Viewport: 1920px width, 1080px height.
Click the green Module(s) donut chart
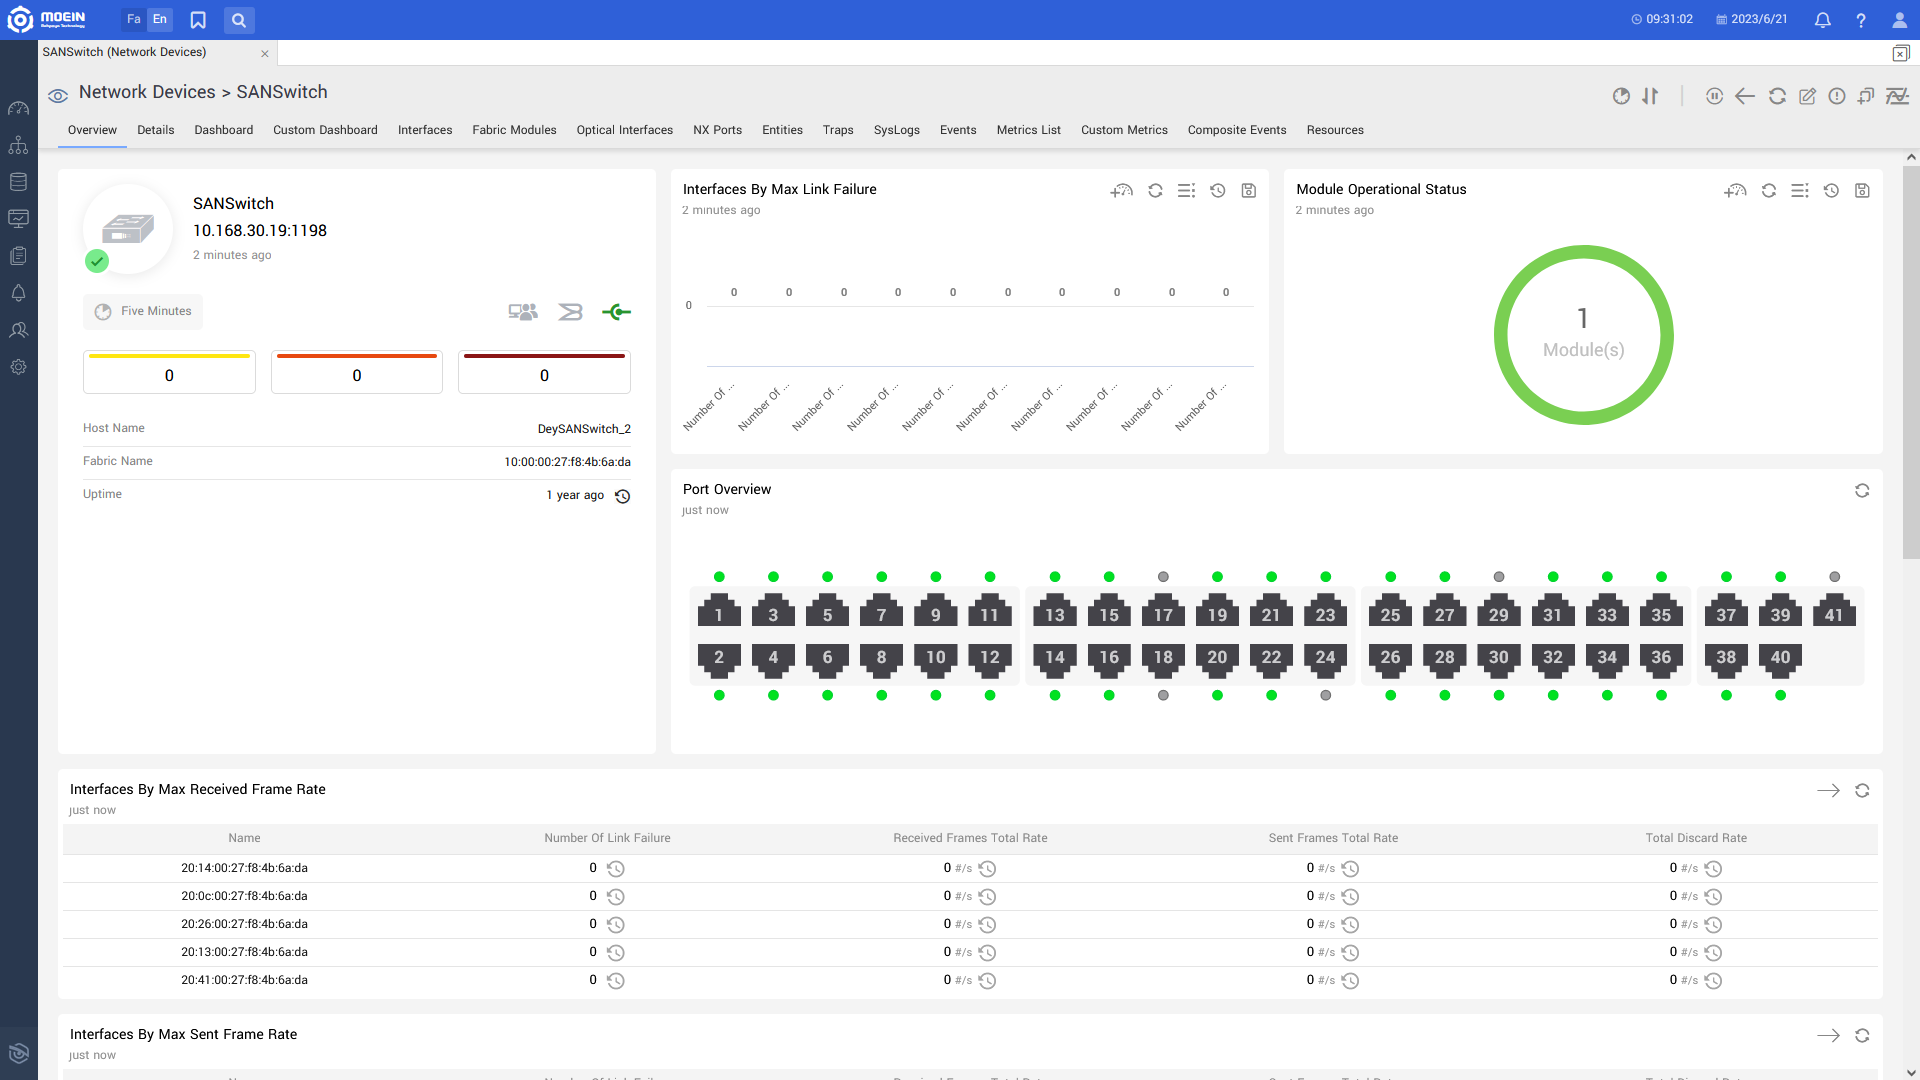1583,335
